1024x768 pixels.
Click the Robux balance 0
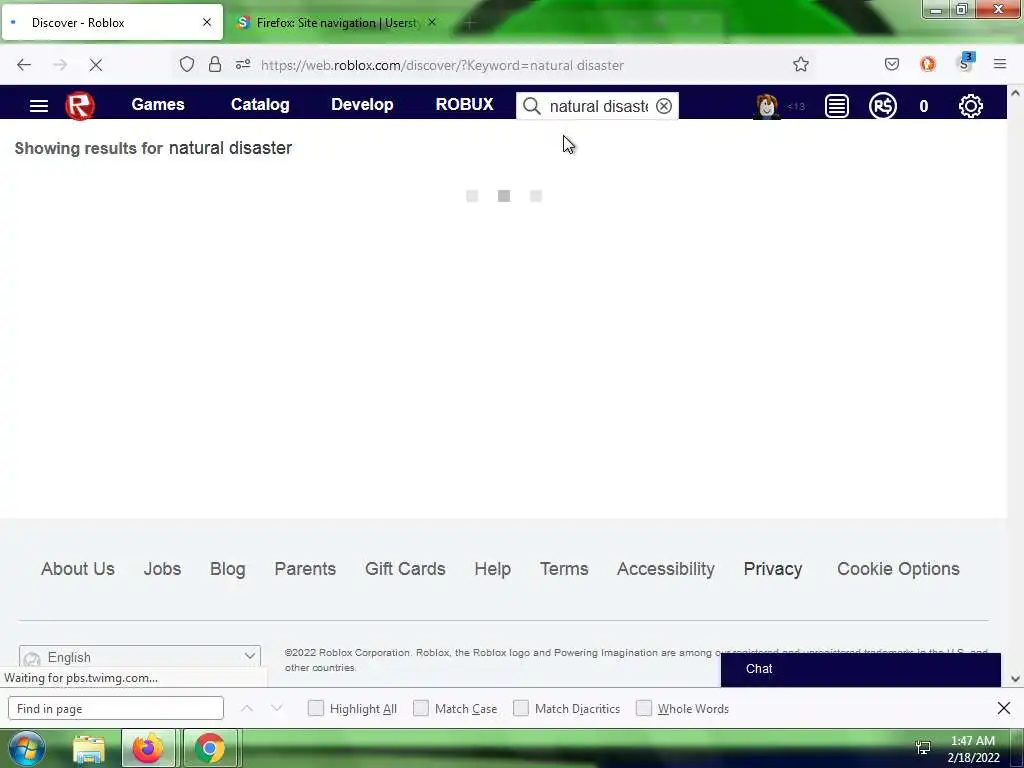click(x=923, y=106)
